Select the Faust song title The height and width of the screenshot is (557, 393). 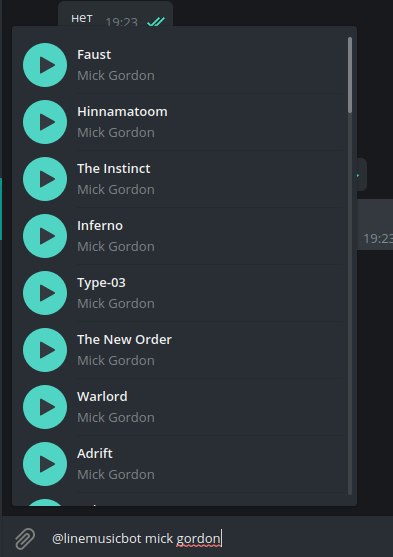pyautogui.click(x=94, y=55)
